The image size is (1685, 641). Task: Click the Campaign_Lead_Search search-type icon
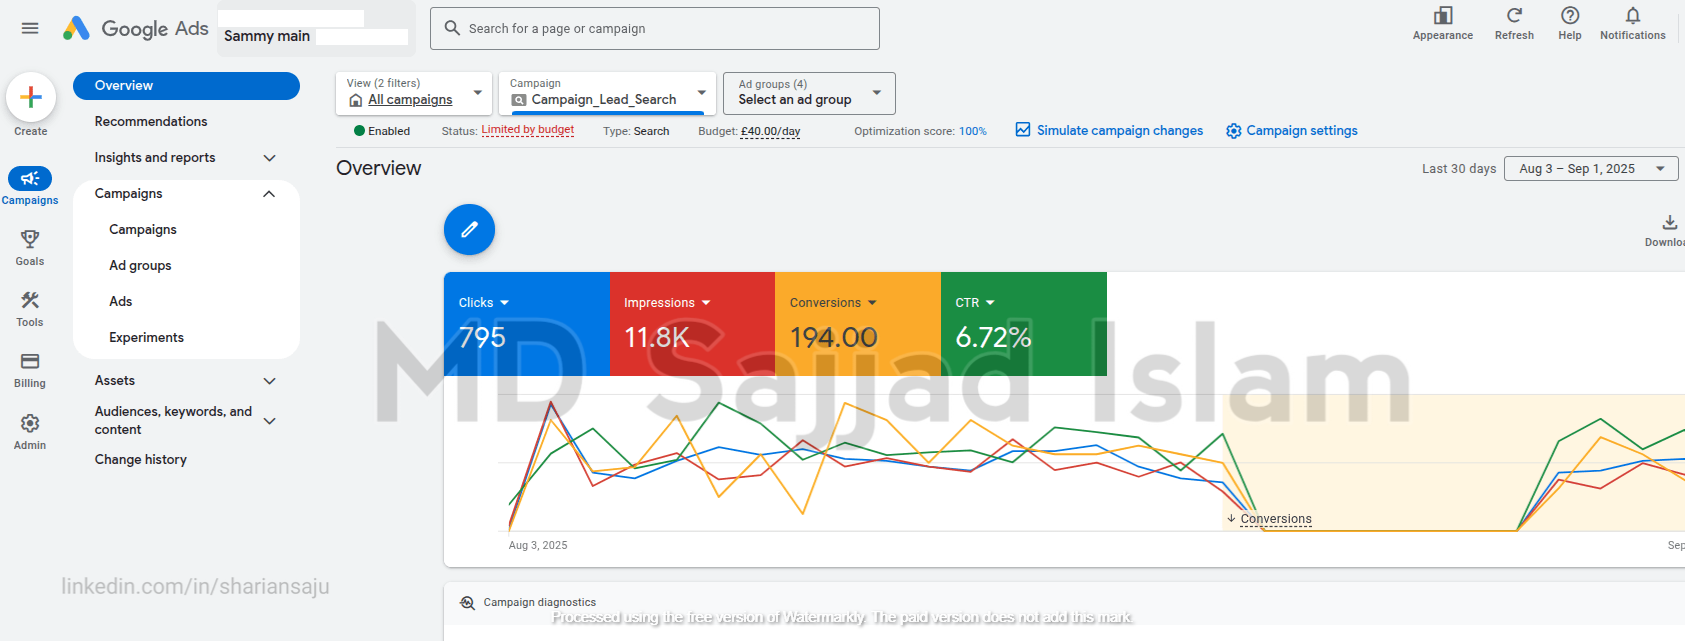pyautogui.click(x=518, y=100)
